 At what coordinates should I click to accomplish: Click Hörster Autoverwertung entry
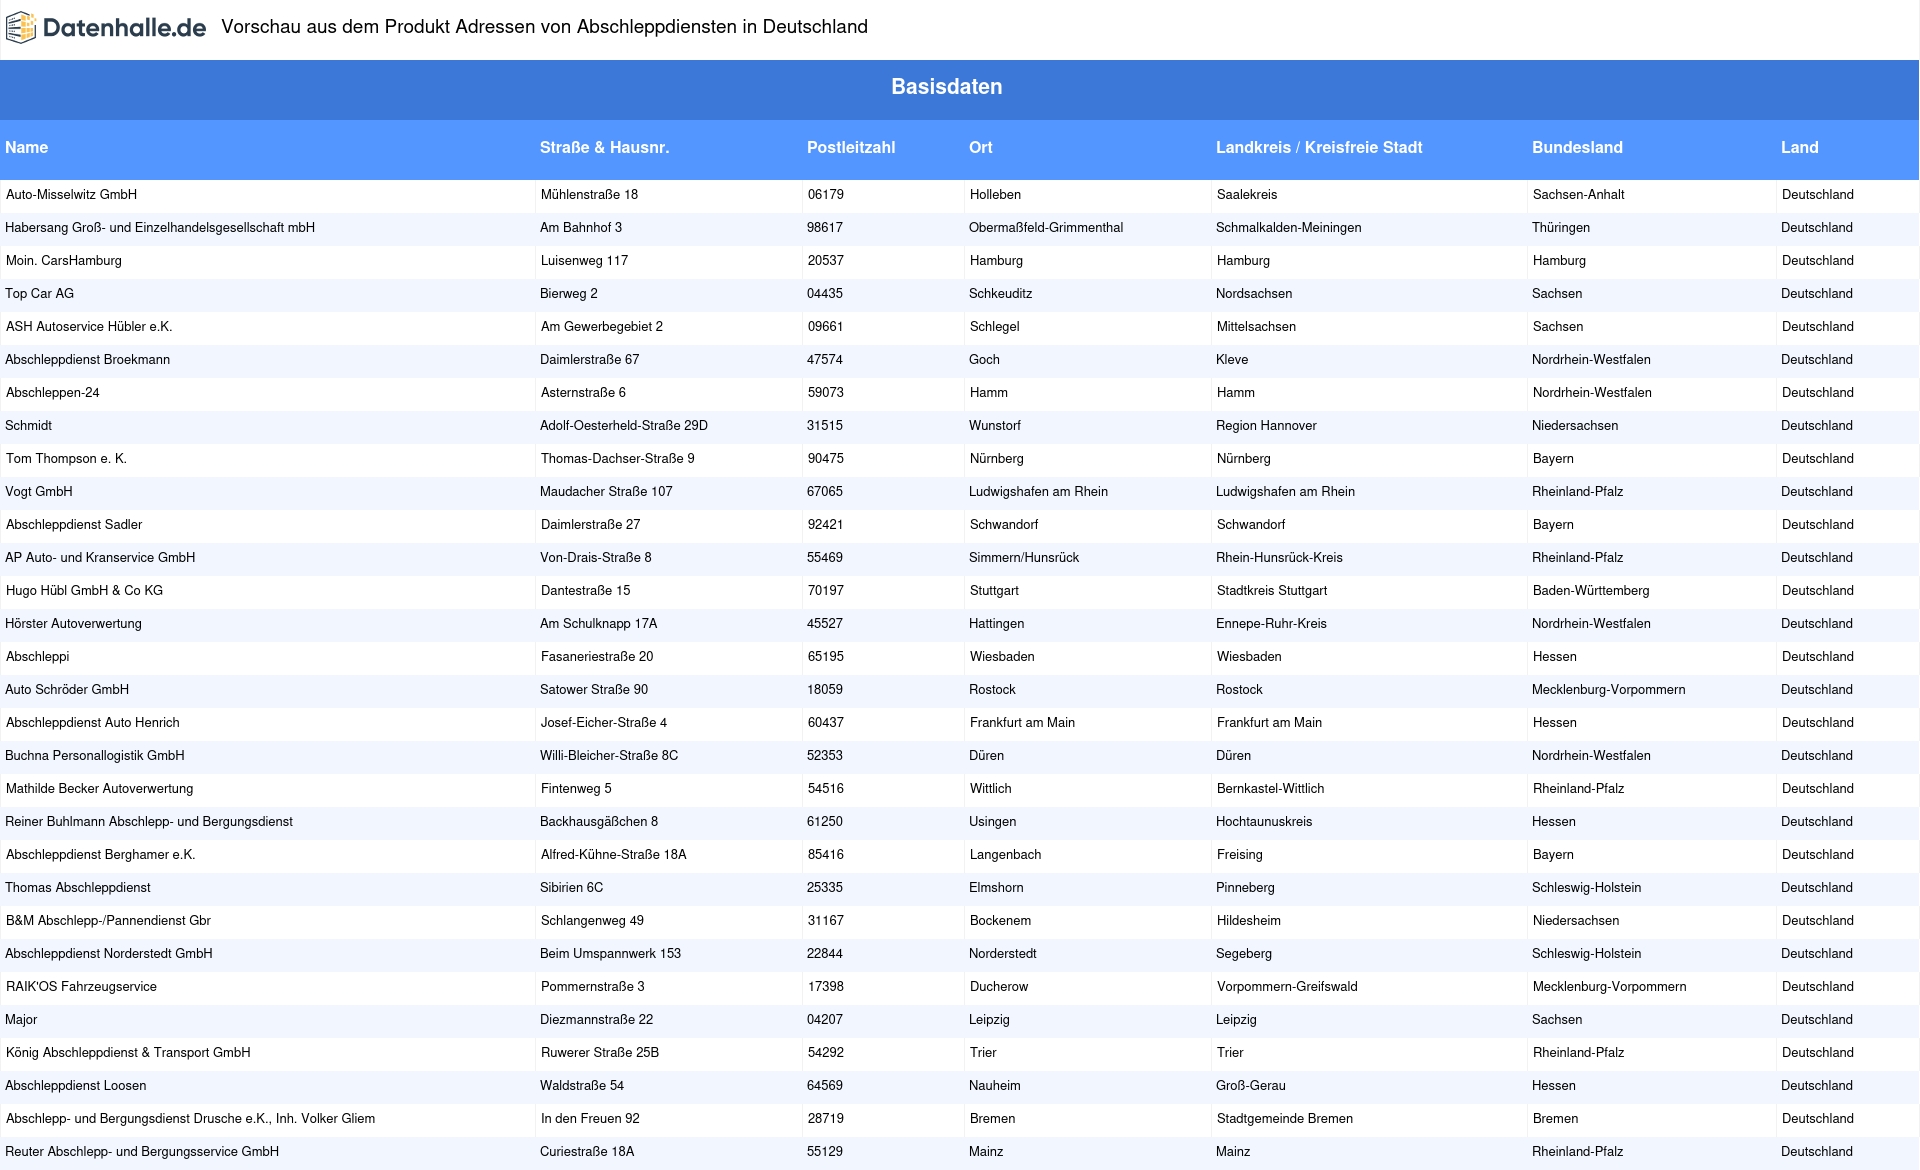(73, 624)
